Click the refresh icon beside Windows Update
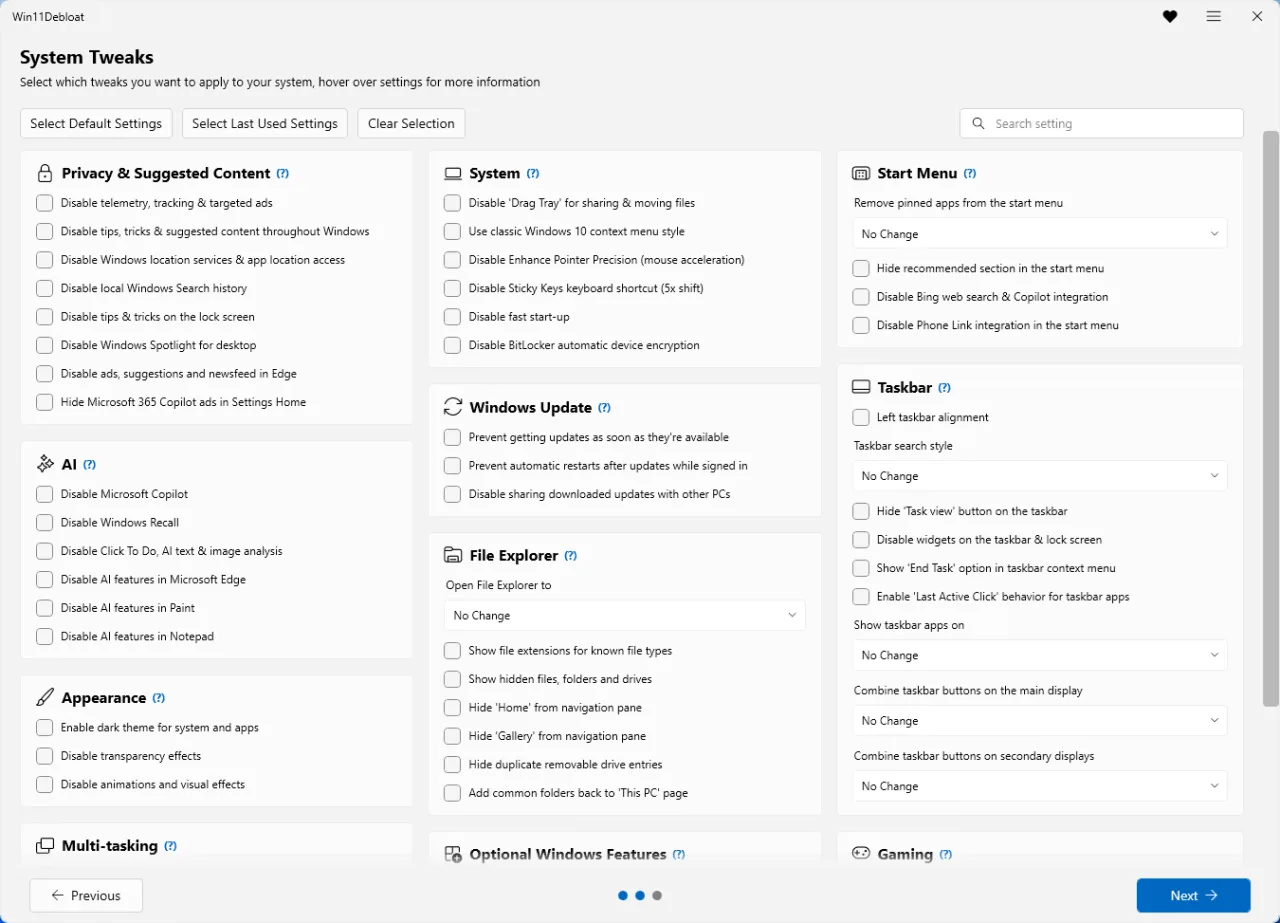This screenshot has width=1280, height=923. [x=452, y=407]
